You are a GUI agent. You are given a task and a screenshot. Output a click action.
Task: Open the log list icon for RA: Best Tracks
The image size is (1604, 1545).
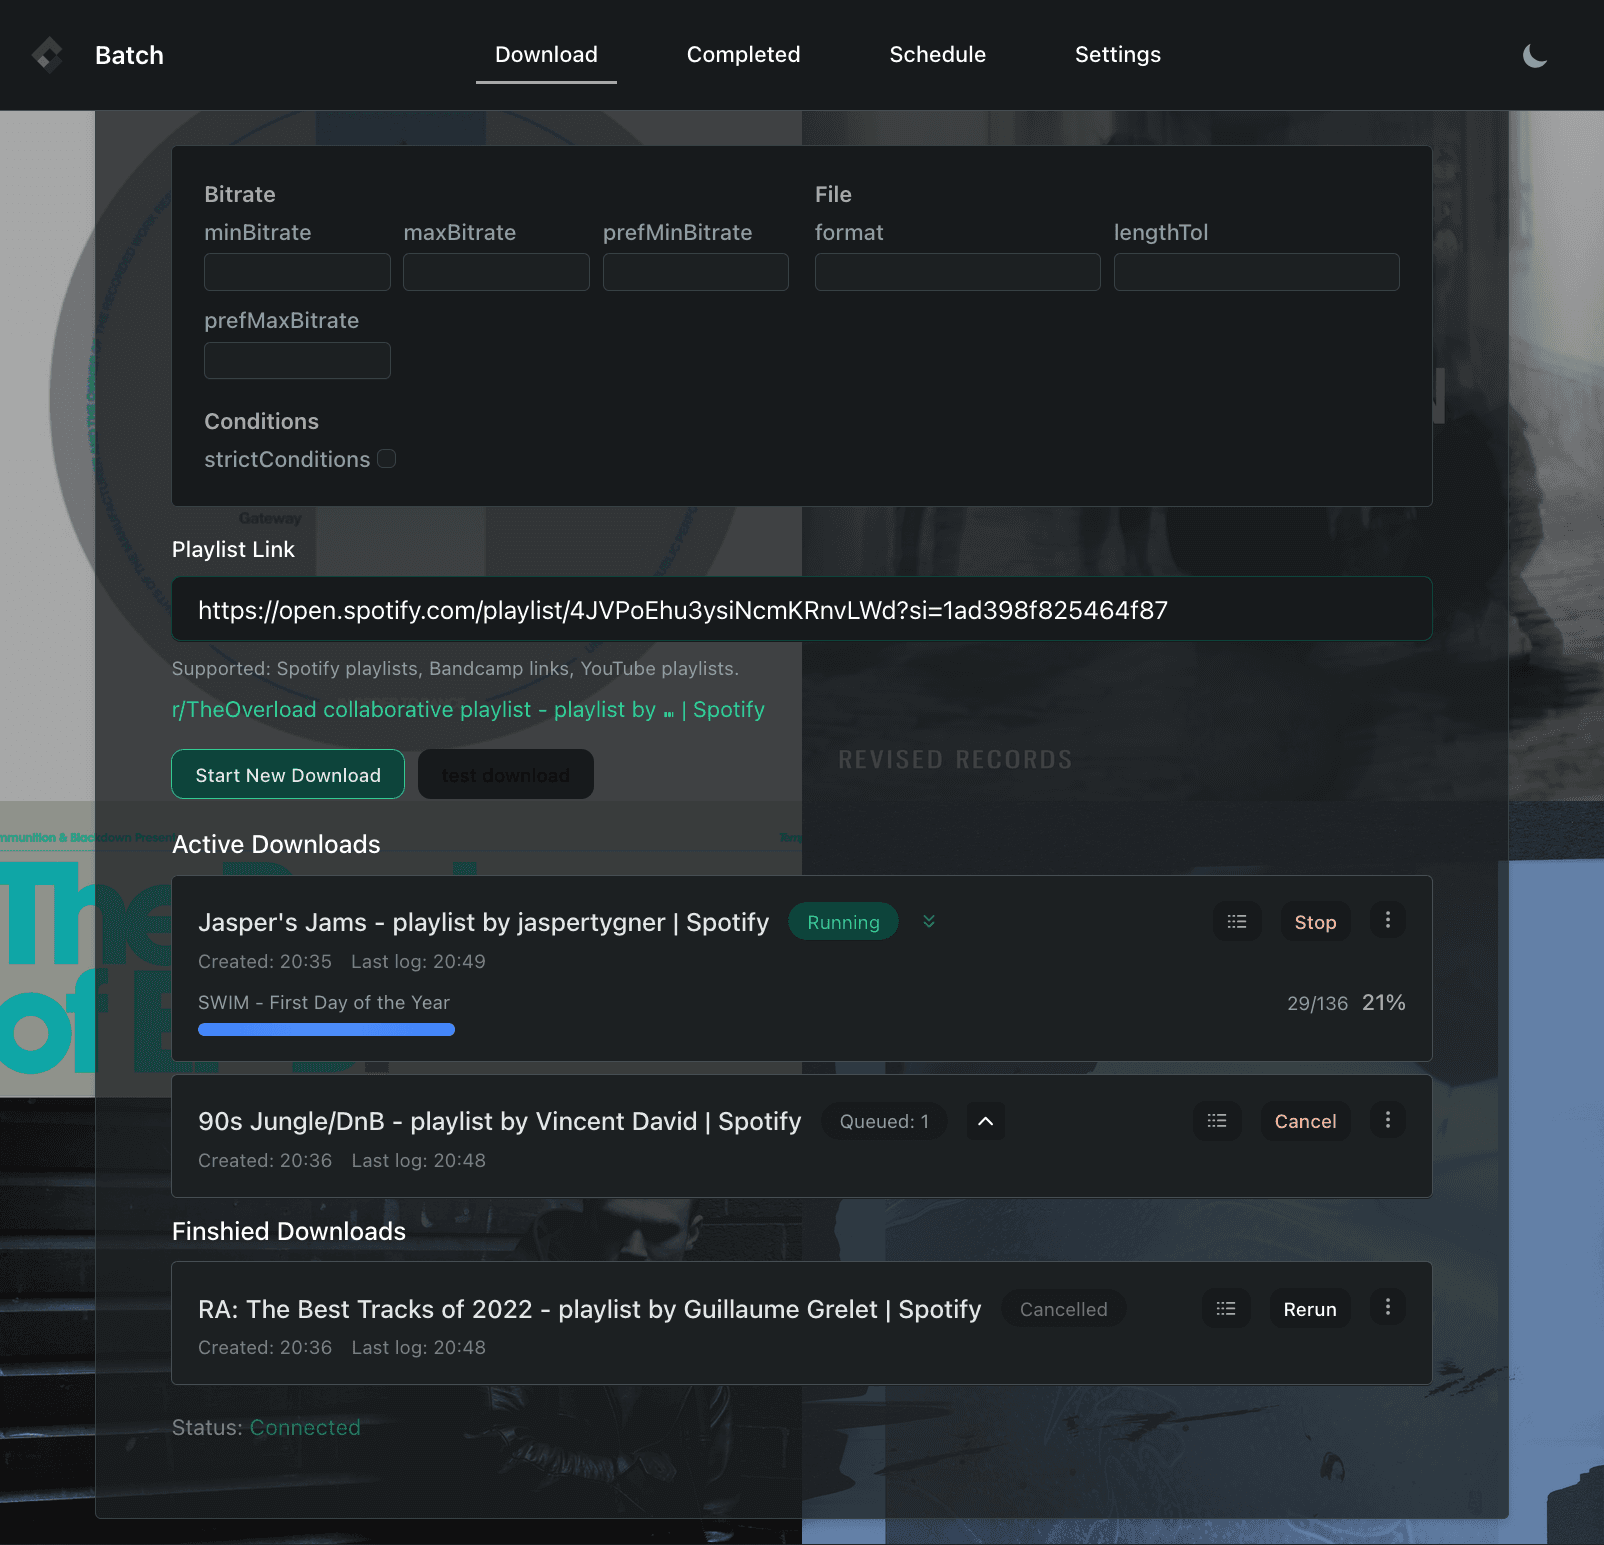click(1226, 1309)
